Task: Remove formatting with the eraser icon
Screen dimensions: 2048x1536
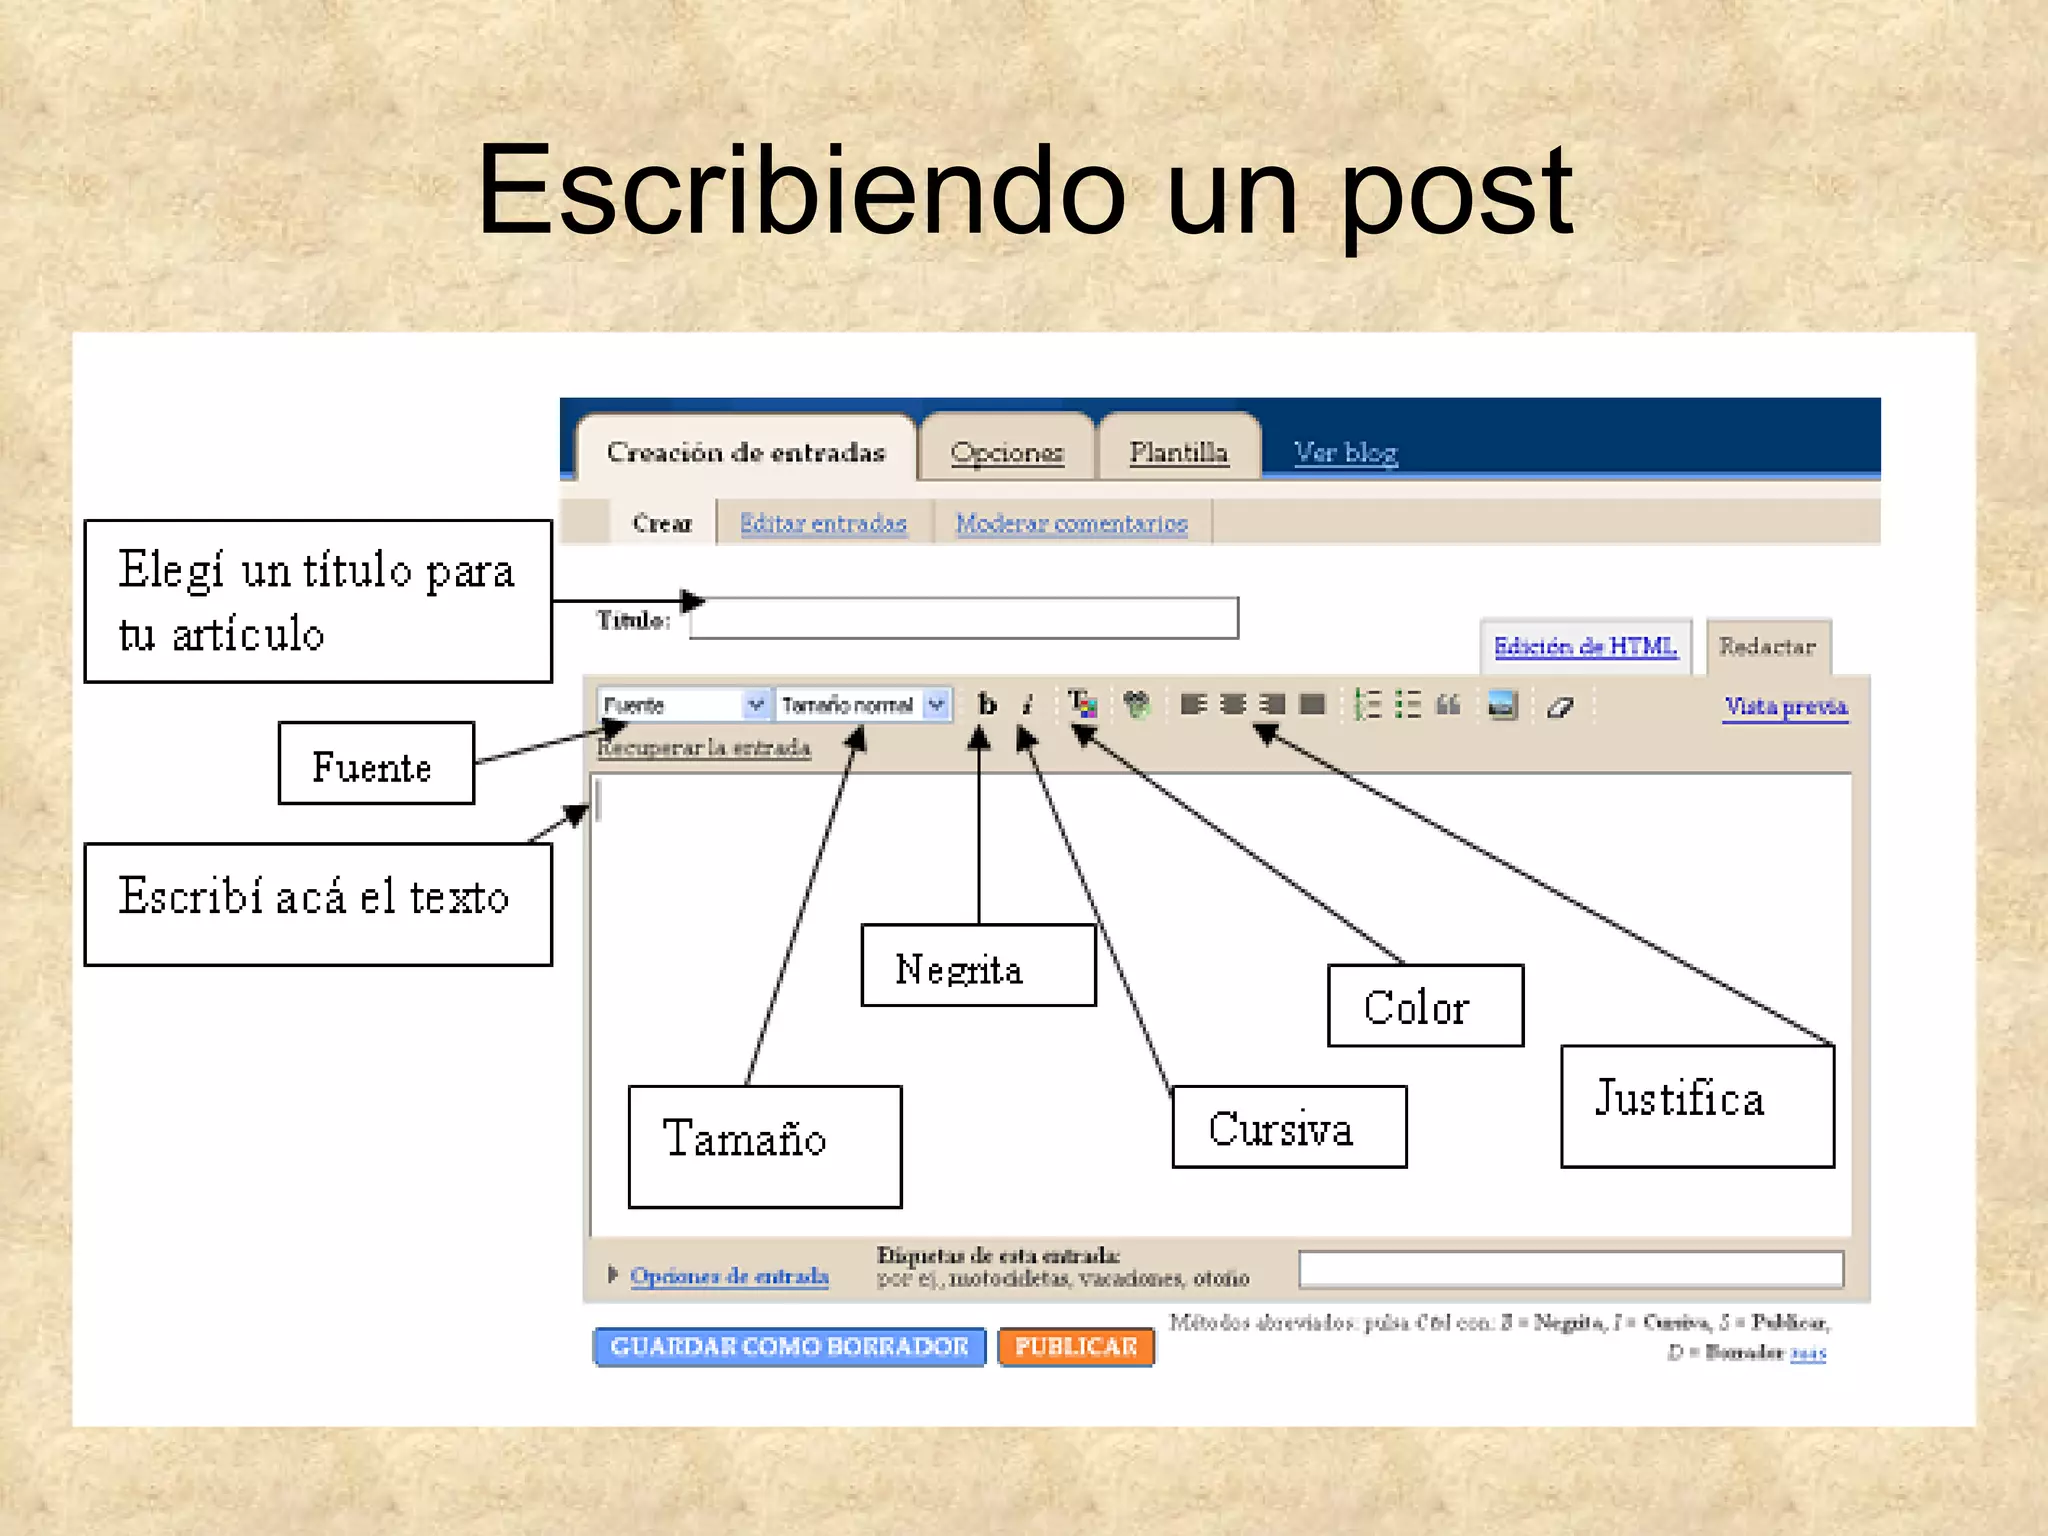Action: 1560,707
